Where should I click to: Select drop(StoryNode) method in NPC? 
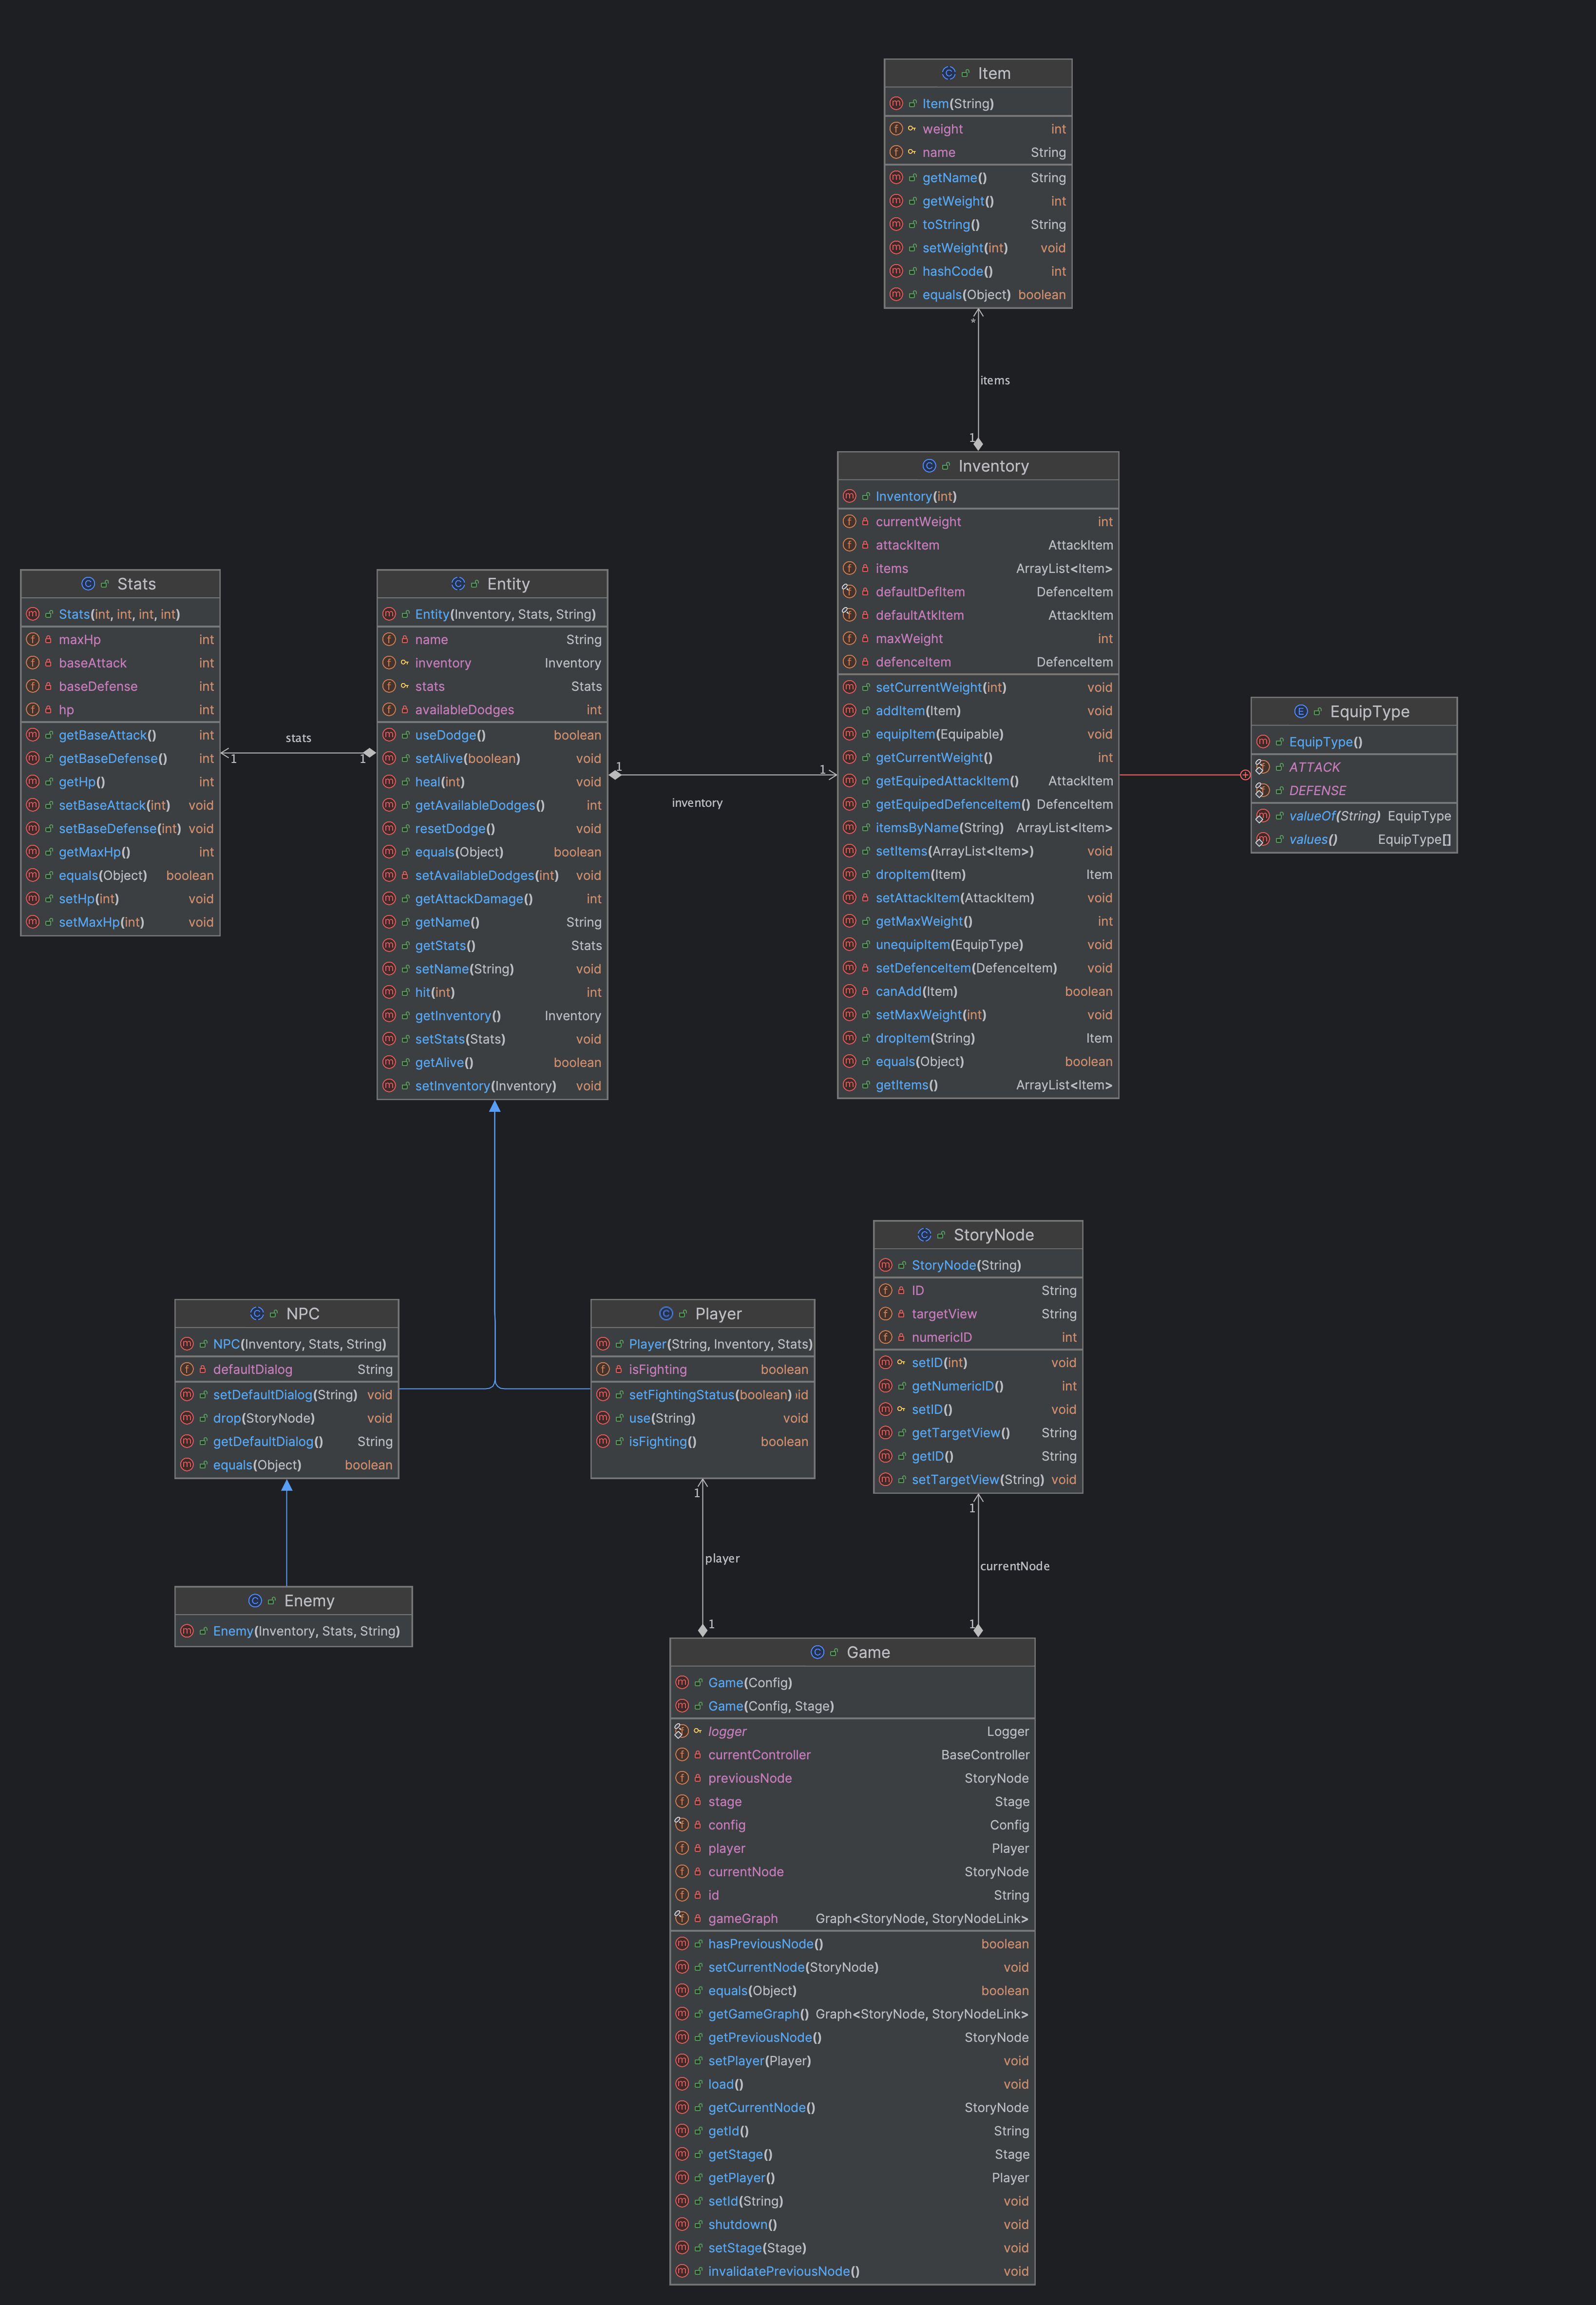pyautogui.click(x=263, y=1418)
